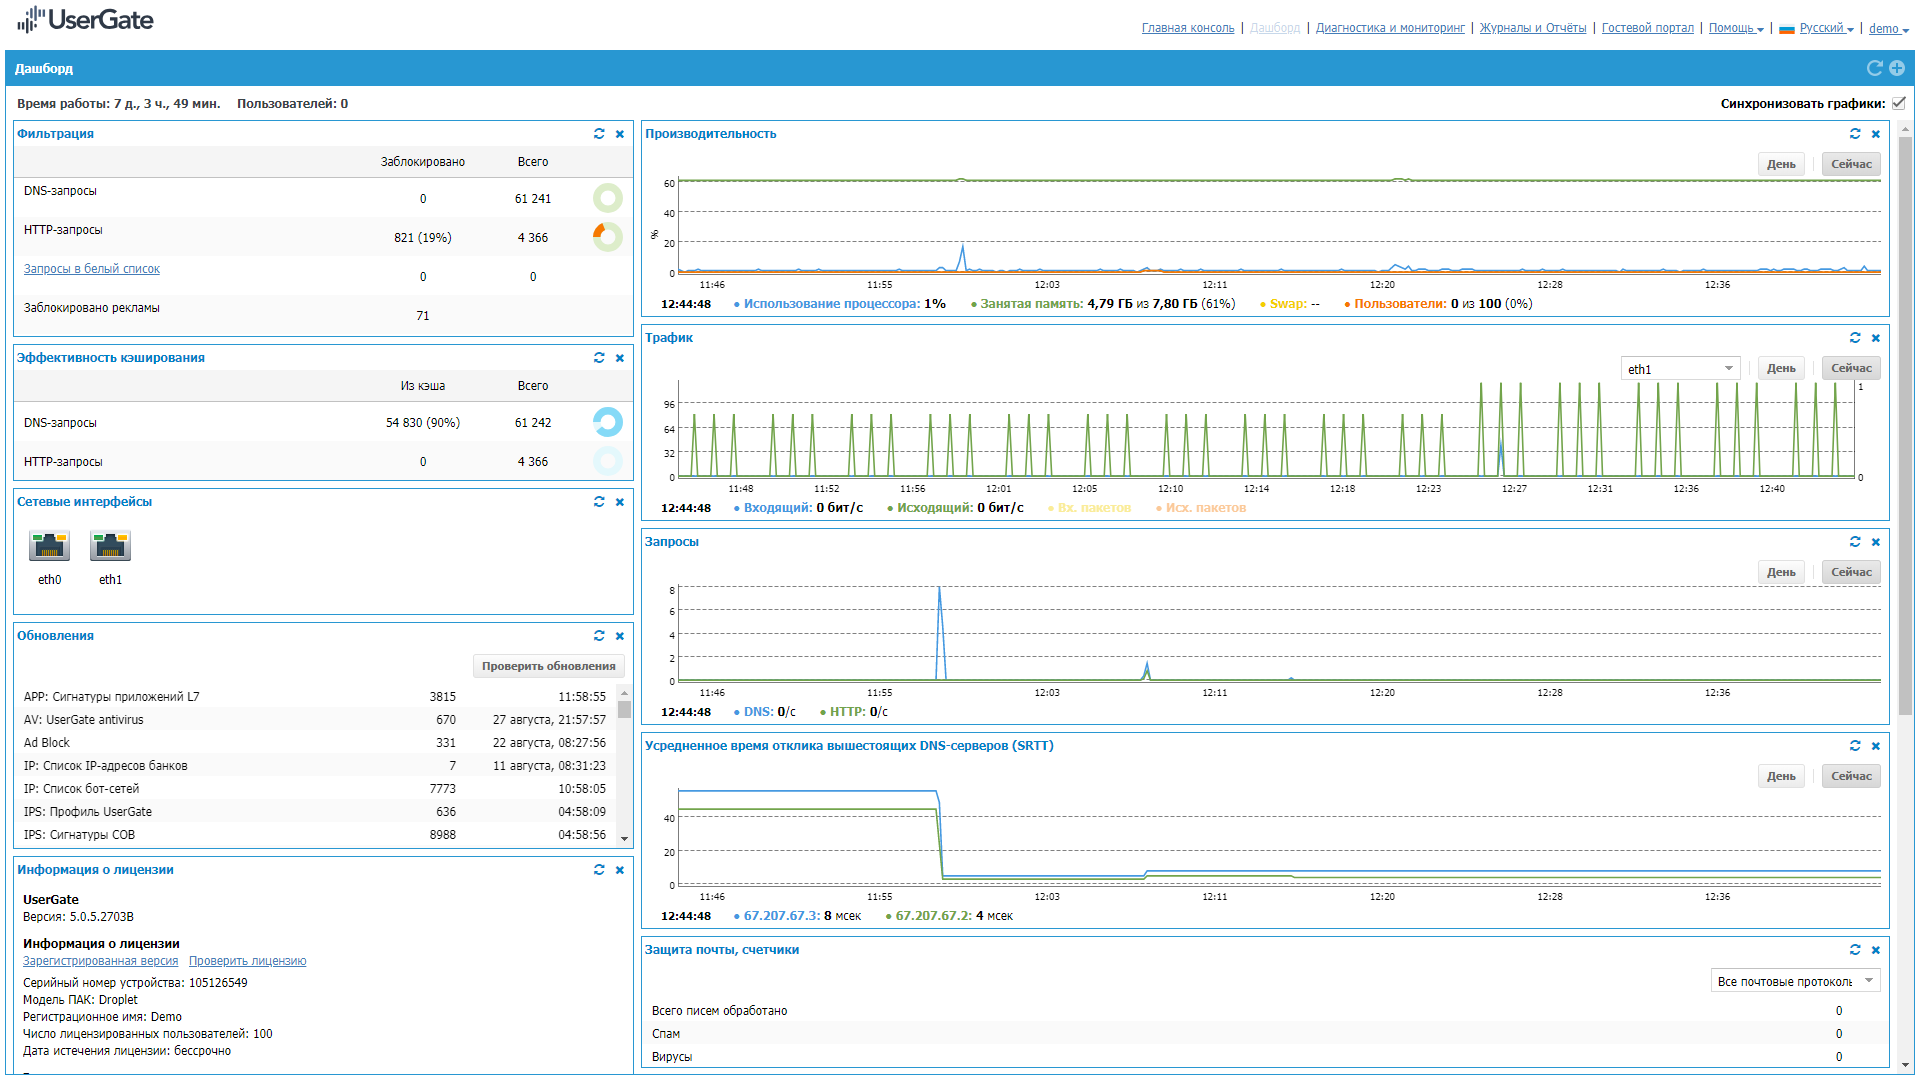1920x1080 pixels.
Task: Refresh the Обновления widget
Action: pyautogui.click(x=599, y=636)
